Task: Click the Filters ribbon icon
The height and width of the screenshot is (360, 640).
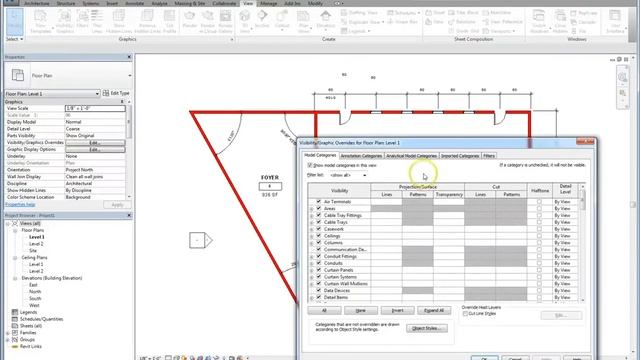Action: point(82,21)
